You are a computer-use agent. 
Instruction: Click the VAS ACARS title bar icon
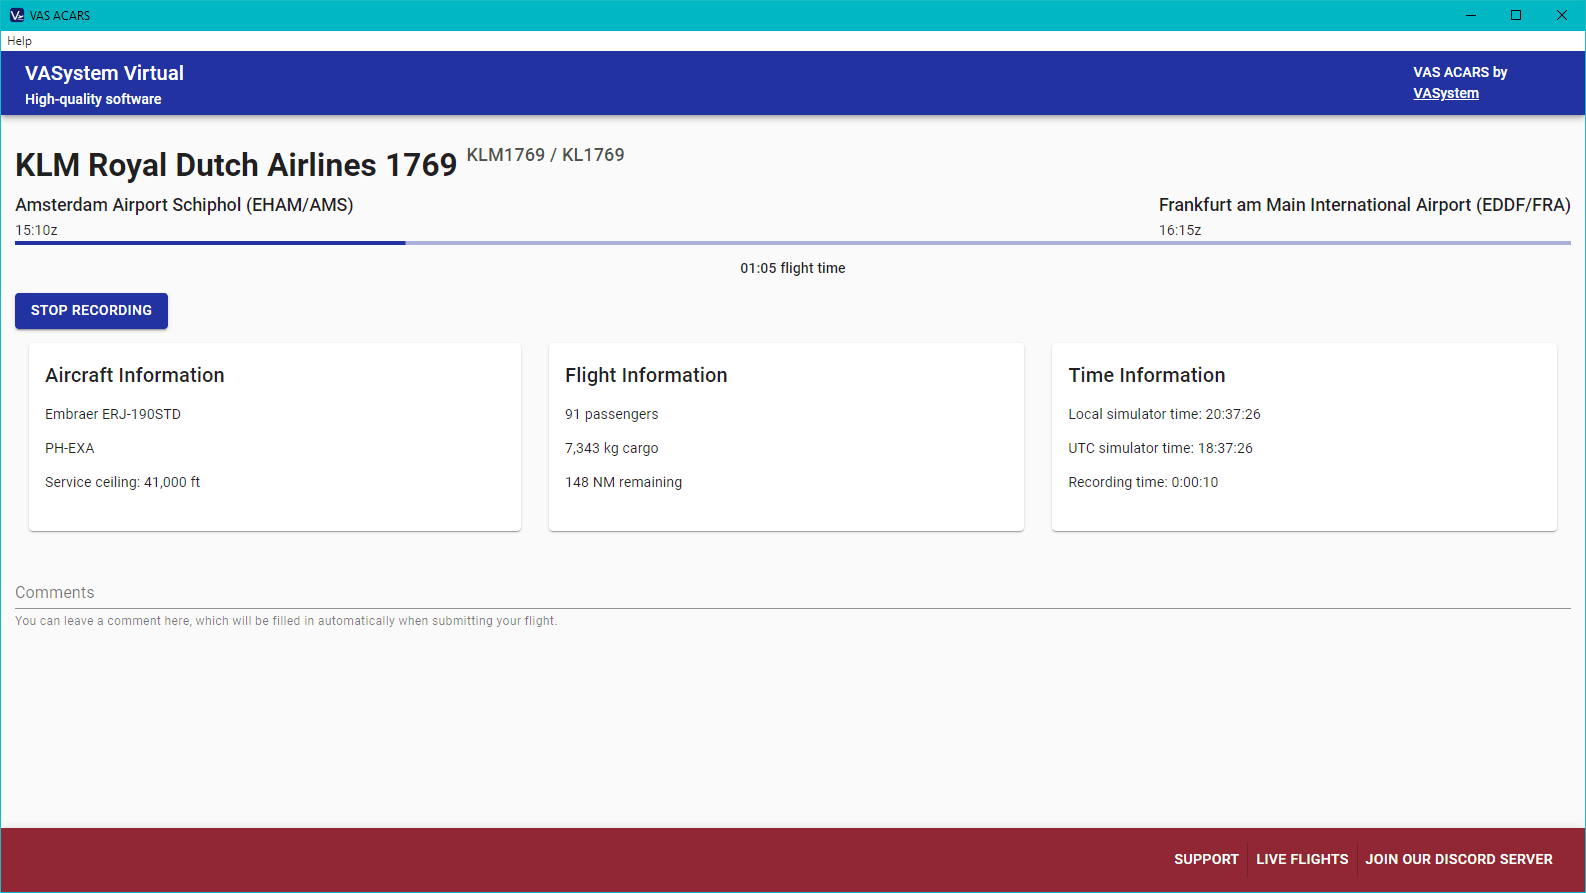(16, 15)
